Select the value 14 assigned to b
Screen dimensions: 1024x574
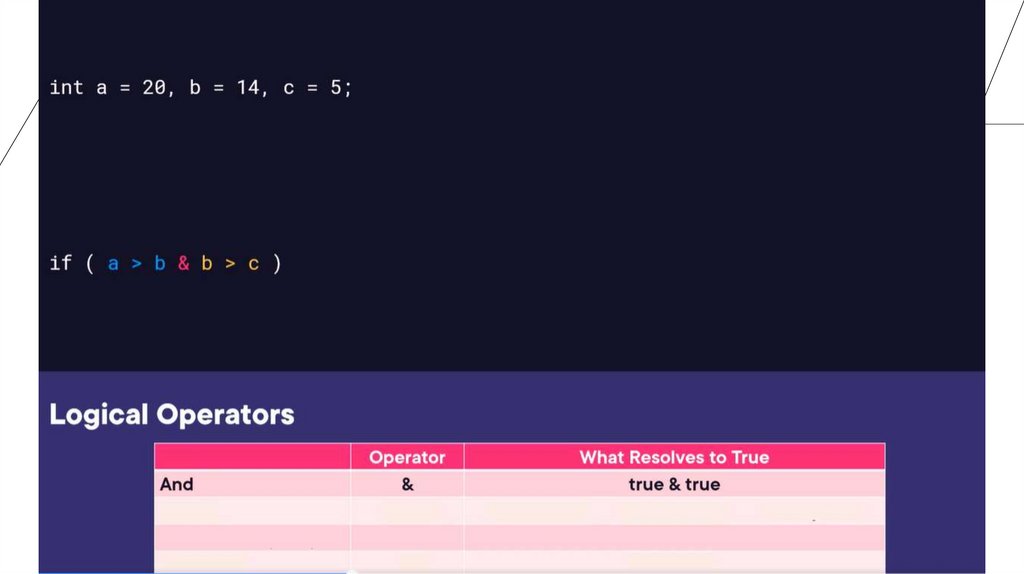click(x=247, y=88)
